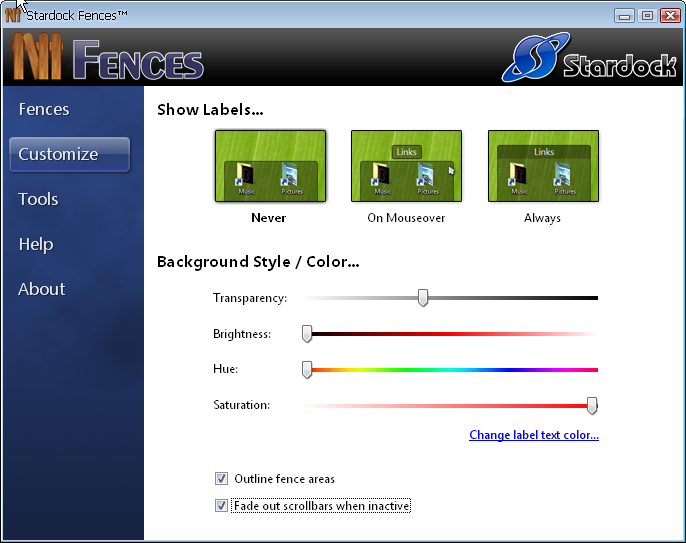Viewport: 686px width, 543px height.
Task: Select the Customize sidebar tab
Action: (70, 154)
